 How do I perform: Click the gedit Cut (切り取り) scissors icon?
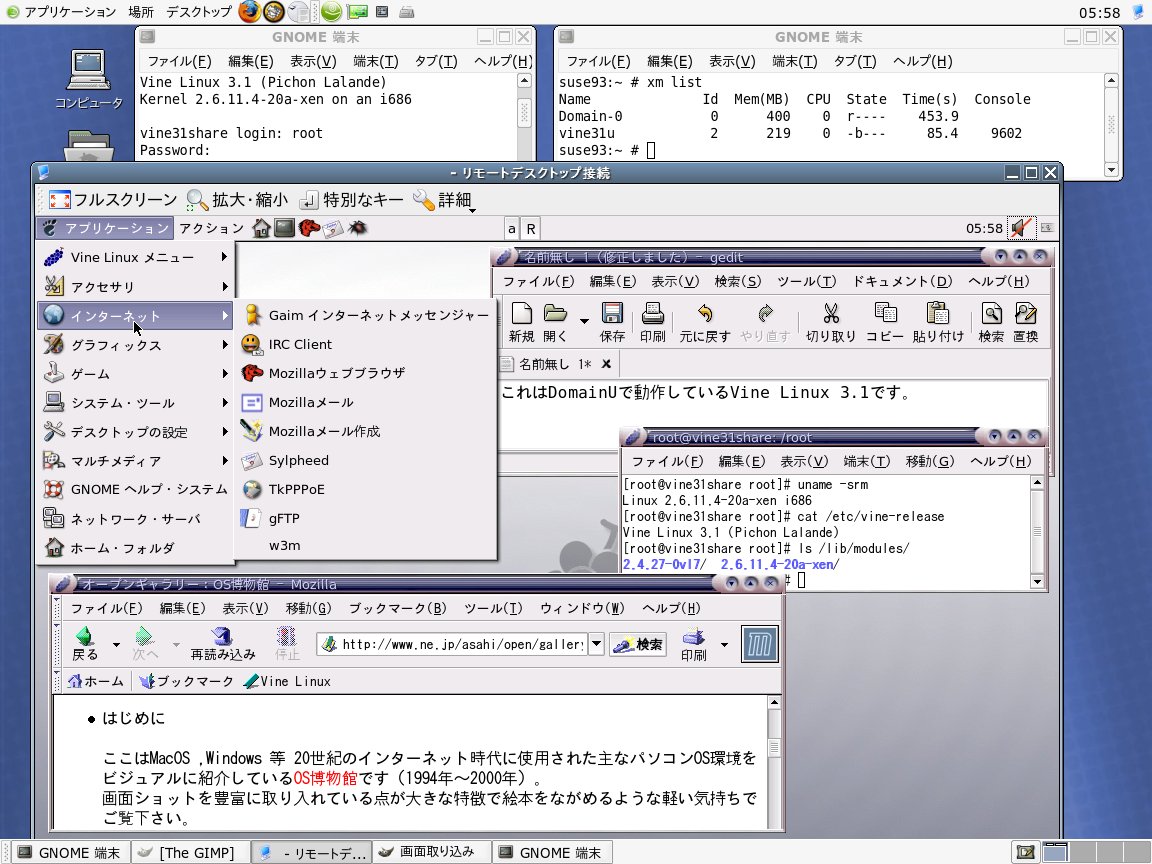click(830, 315)
